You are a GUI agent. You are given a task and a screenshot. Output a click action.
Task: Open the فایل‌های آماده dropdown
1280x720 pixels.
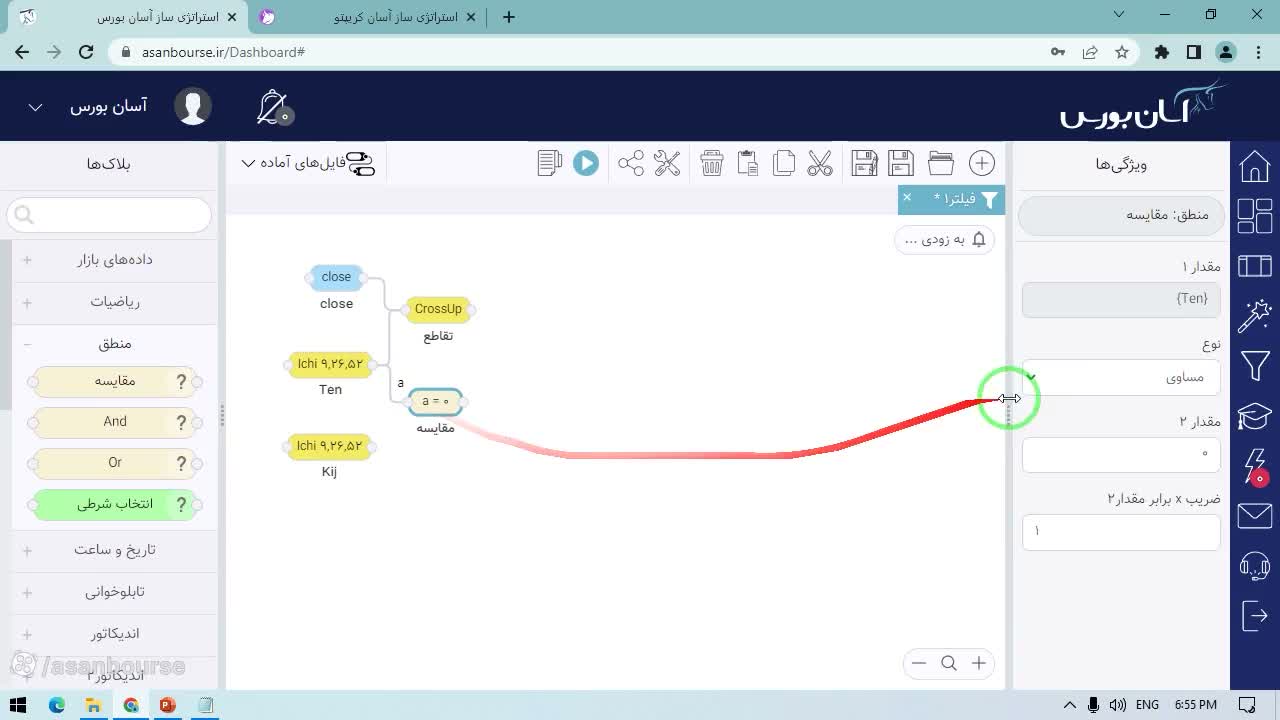[308, 163]
